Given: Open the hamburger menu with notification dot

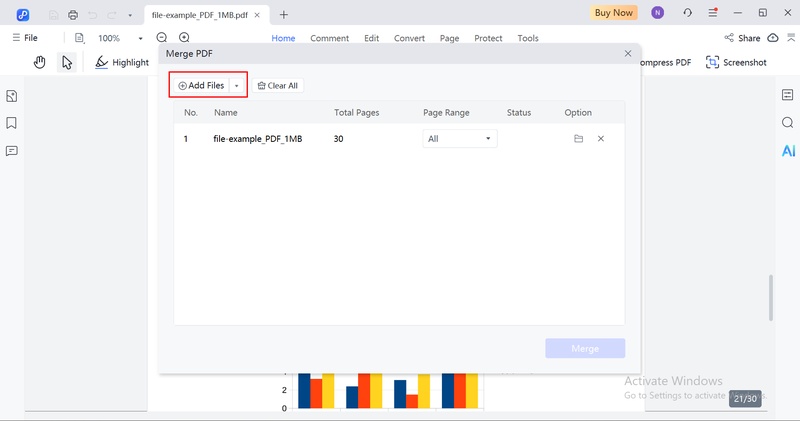Looking at the screenshot, I should [x=713, y=13].
